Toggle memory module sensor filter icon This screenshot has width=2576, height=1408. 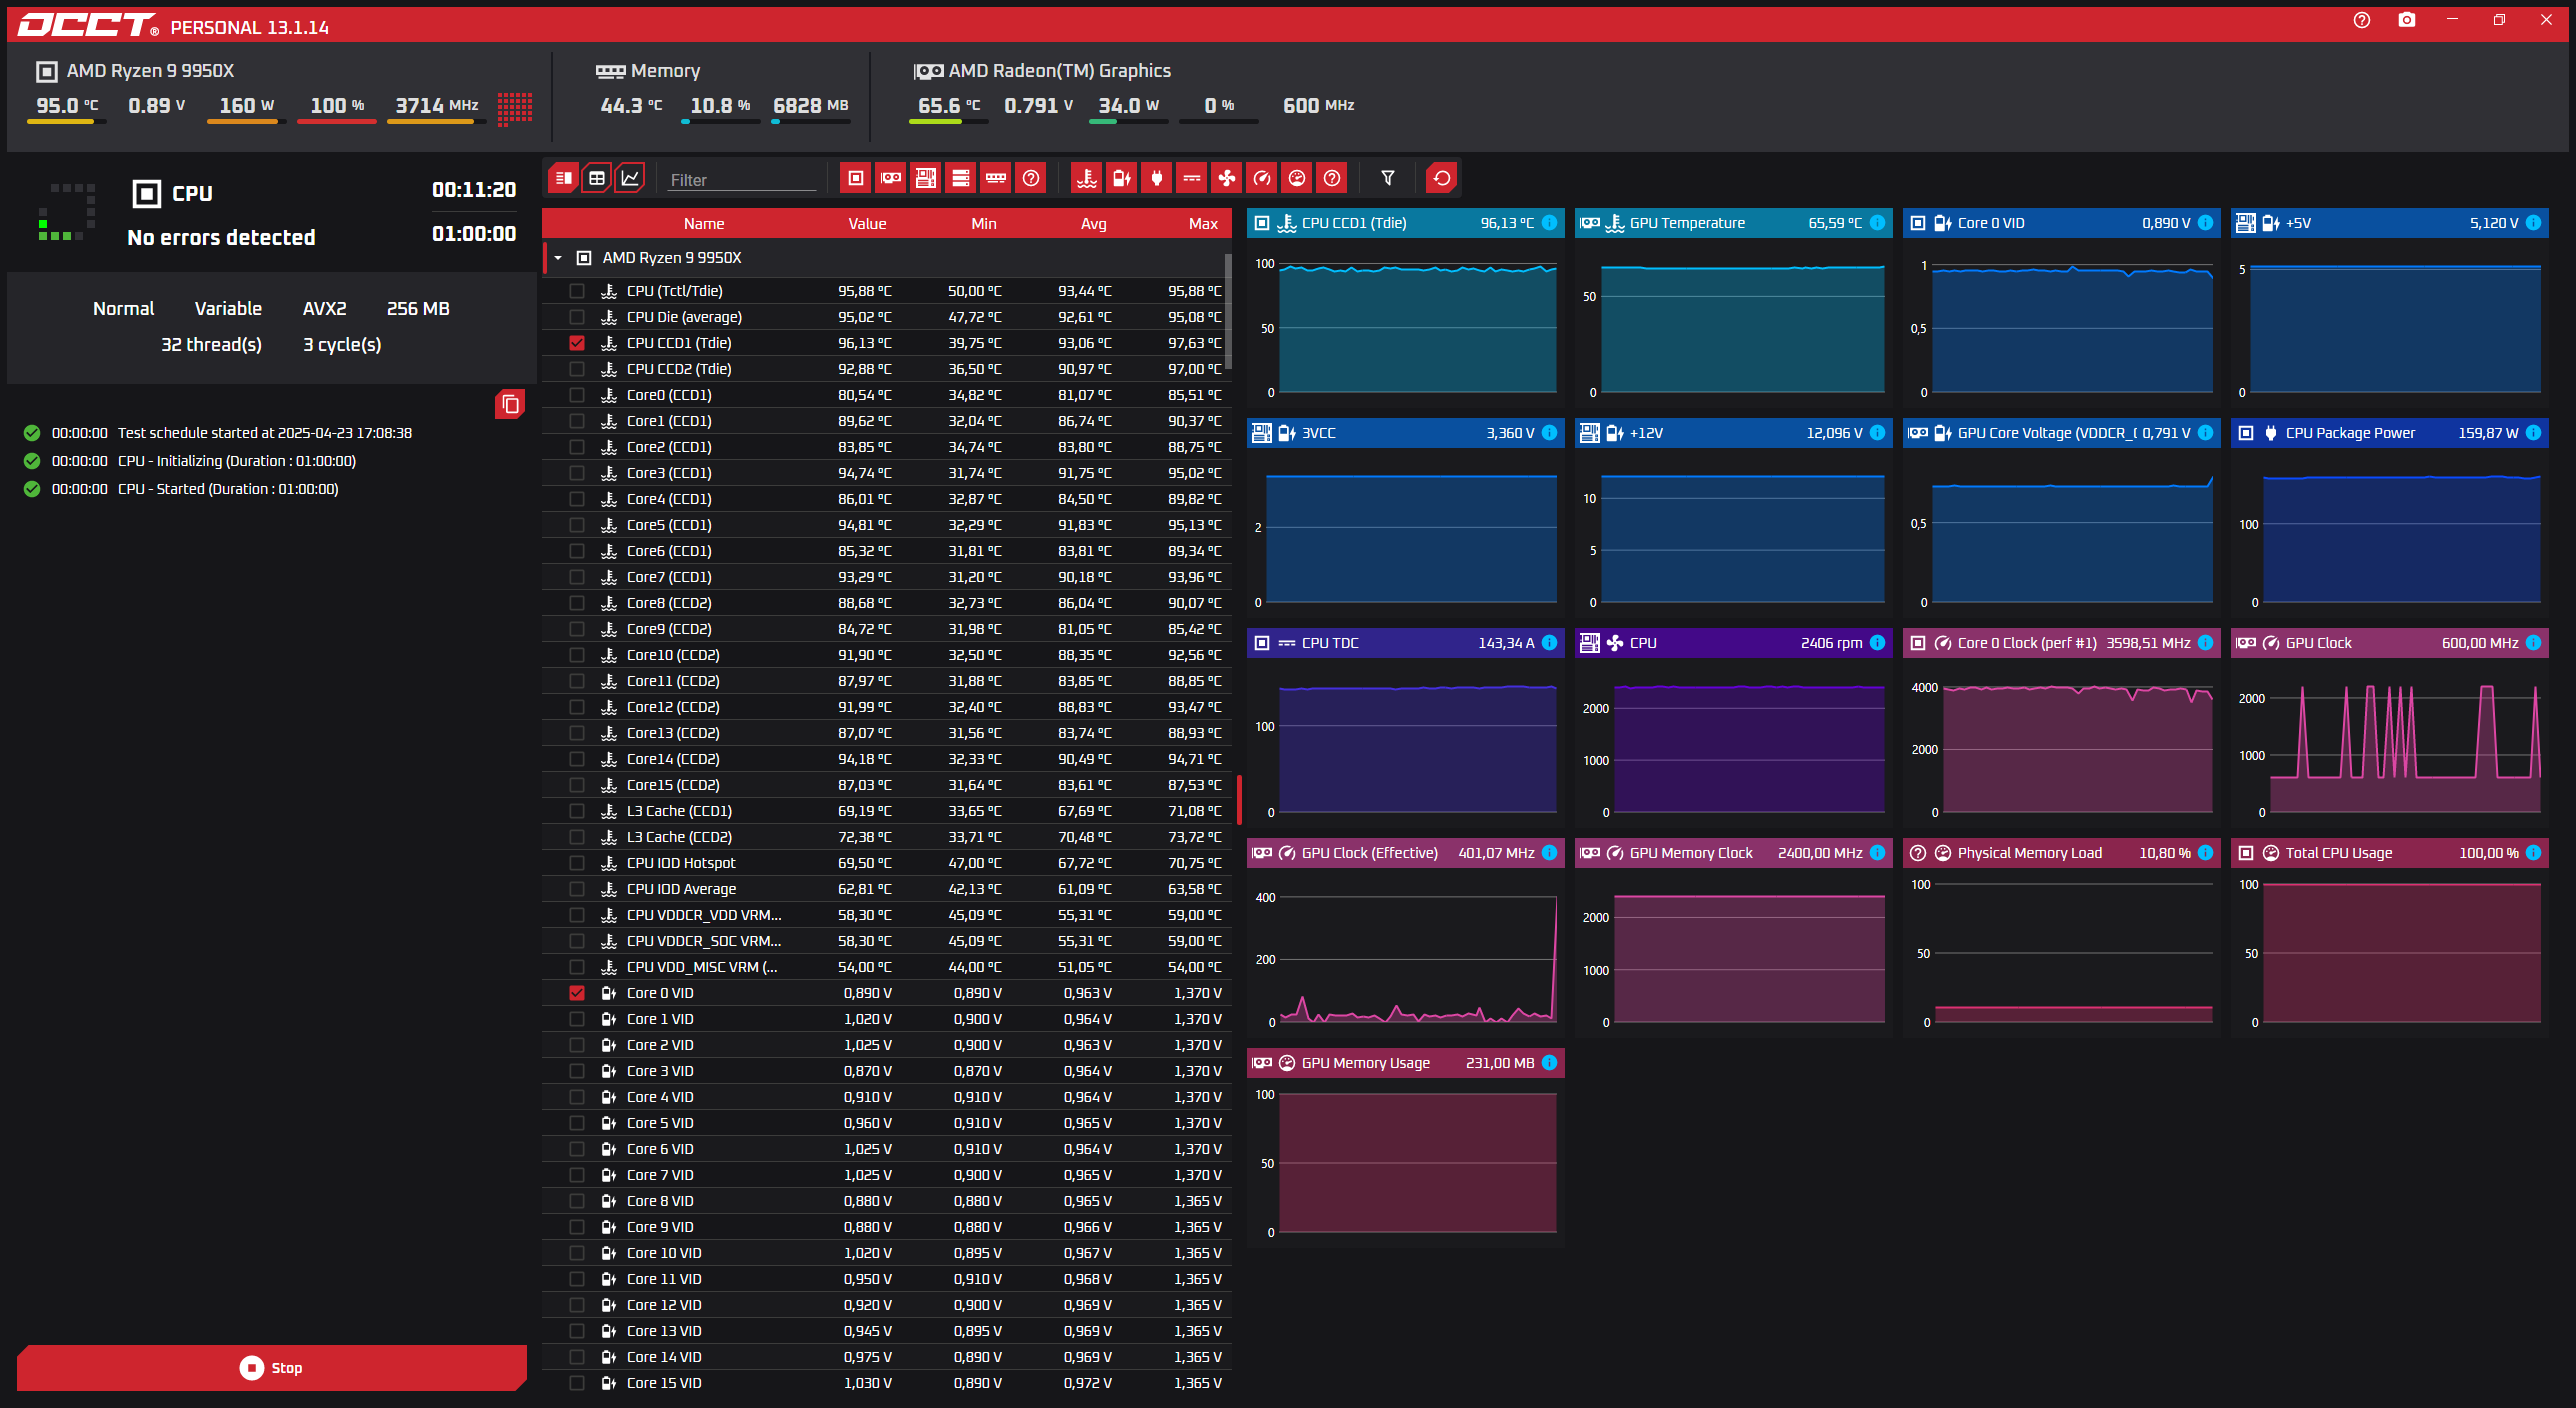tap(996, 178)
